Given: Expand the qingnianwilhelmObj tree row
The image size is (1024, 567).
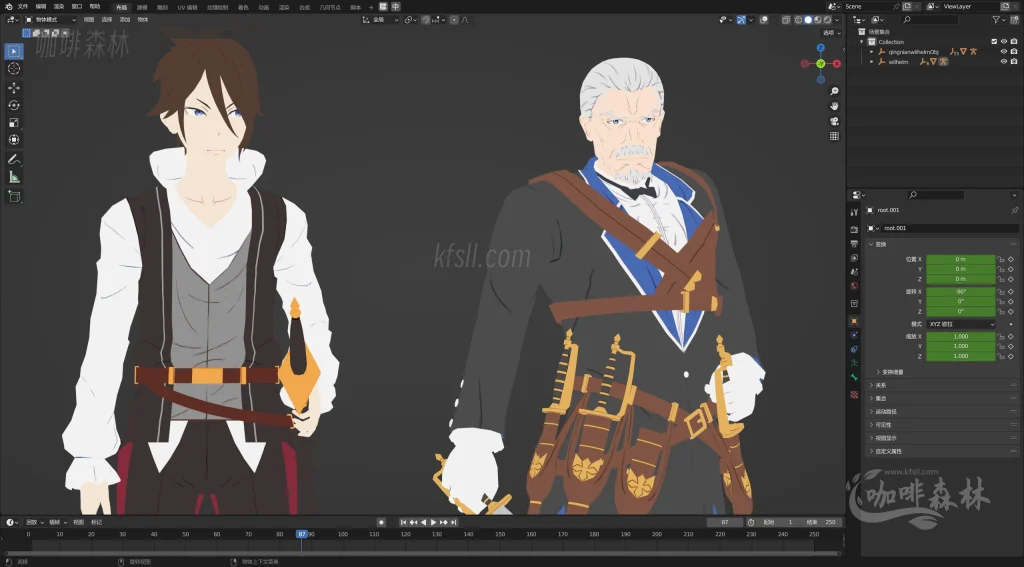Looking at the screenshot, I should (x=872, y=52).
